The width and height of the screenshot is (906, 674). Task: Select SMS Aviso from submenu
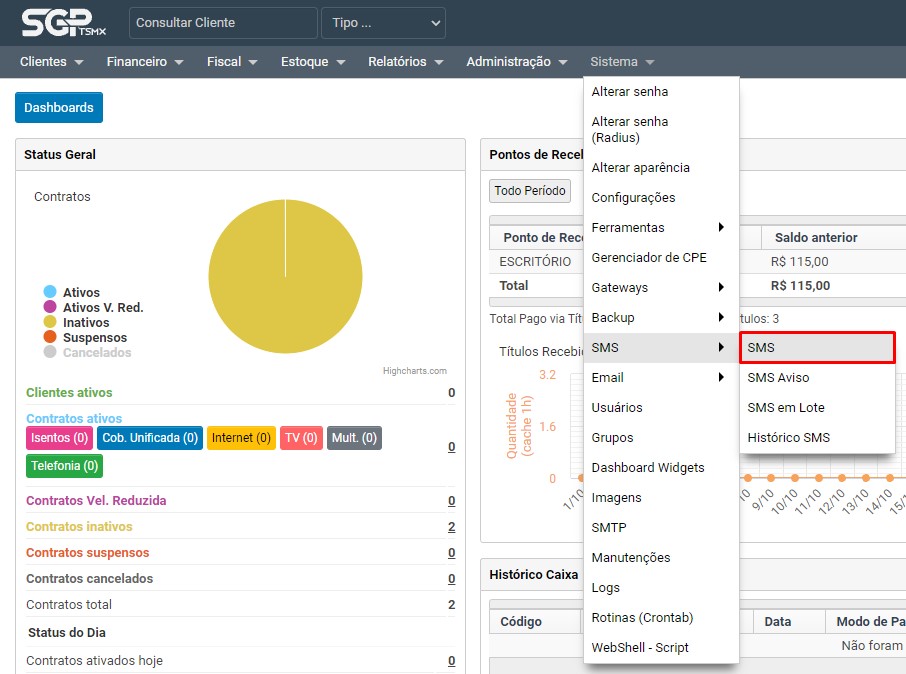(778, 378)
